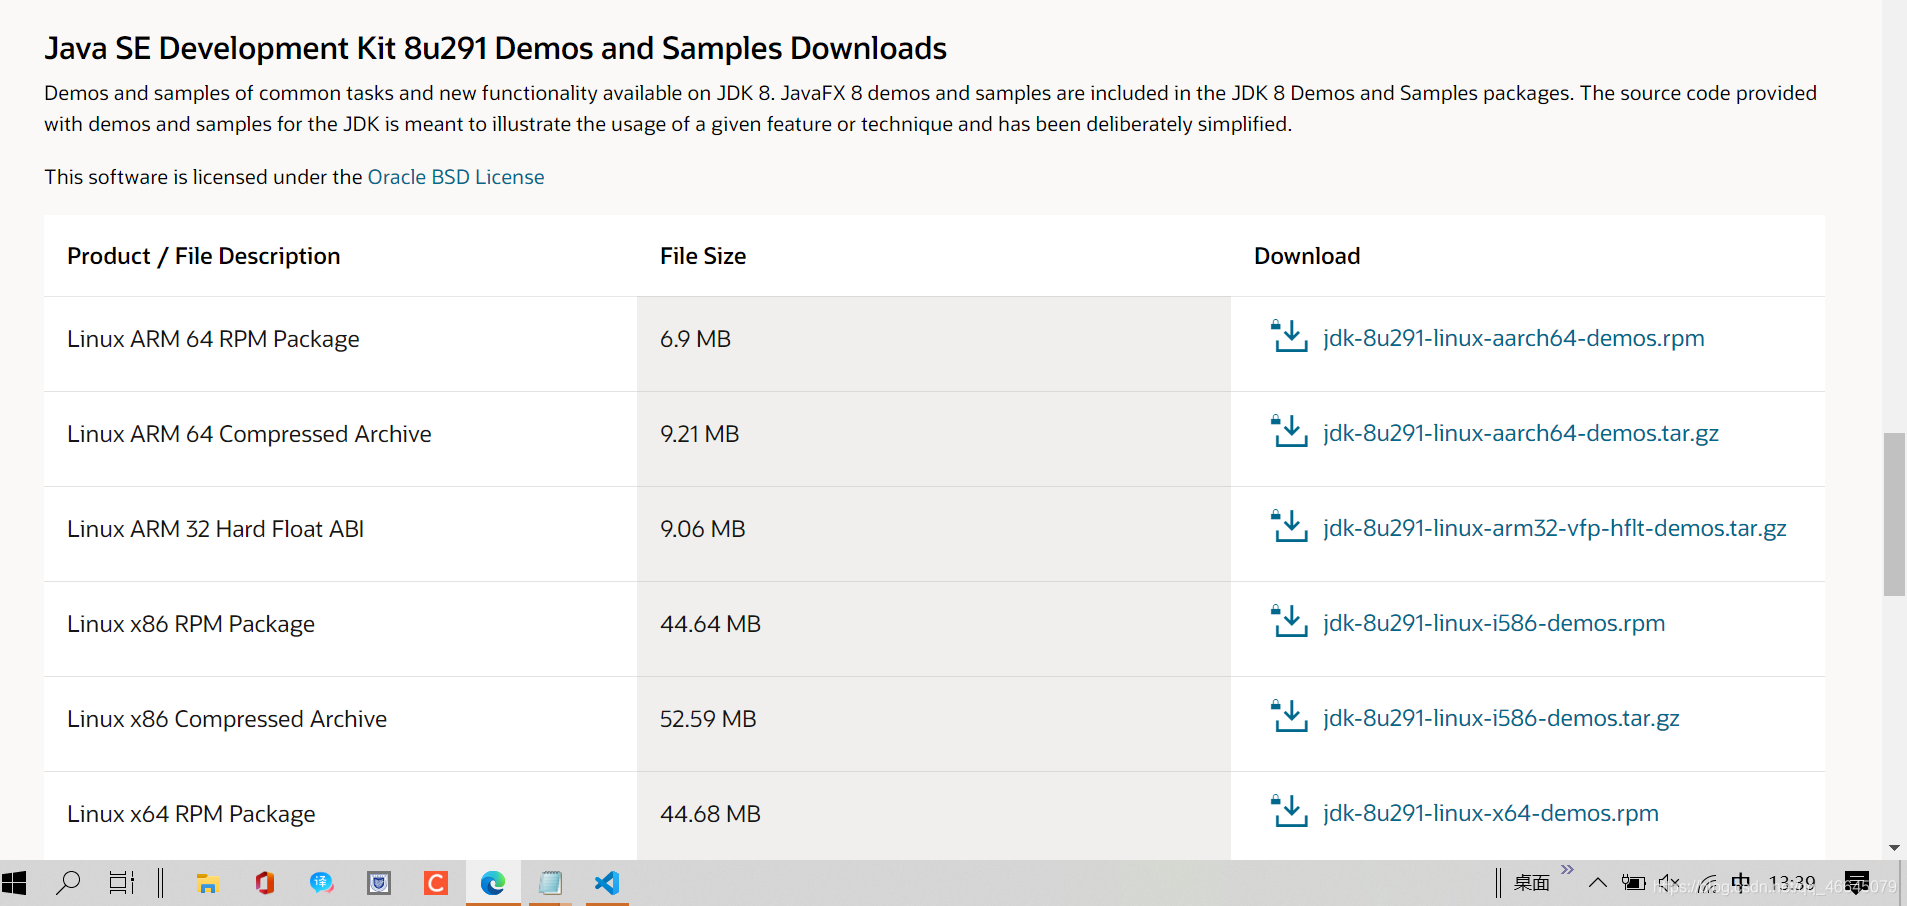Open Wi-Fi network settings in tray
1907x906 pixels.
pos(1707,883)
